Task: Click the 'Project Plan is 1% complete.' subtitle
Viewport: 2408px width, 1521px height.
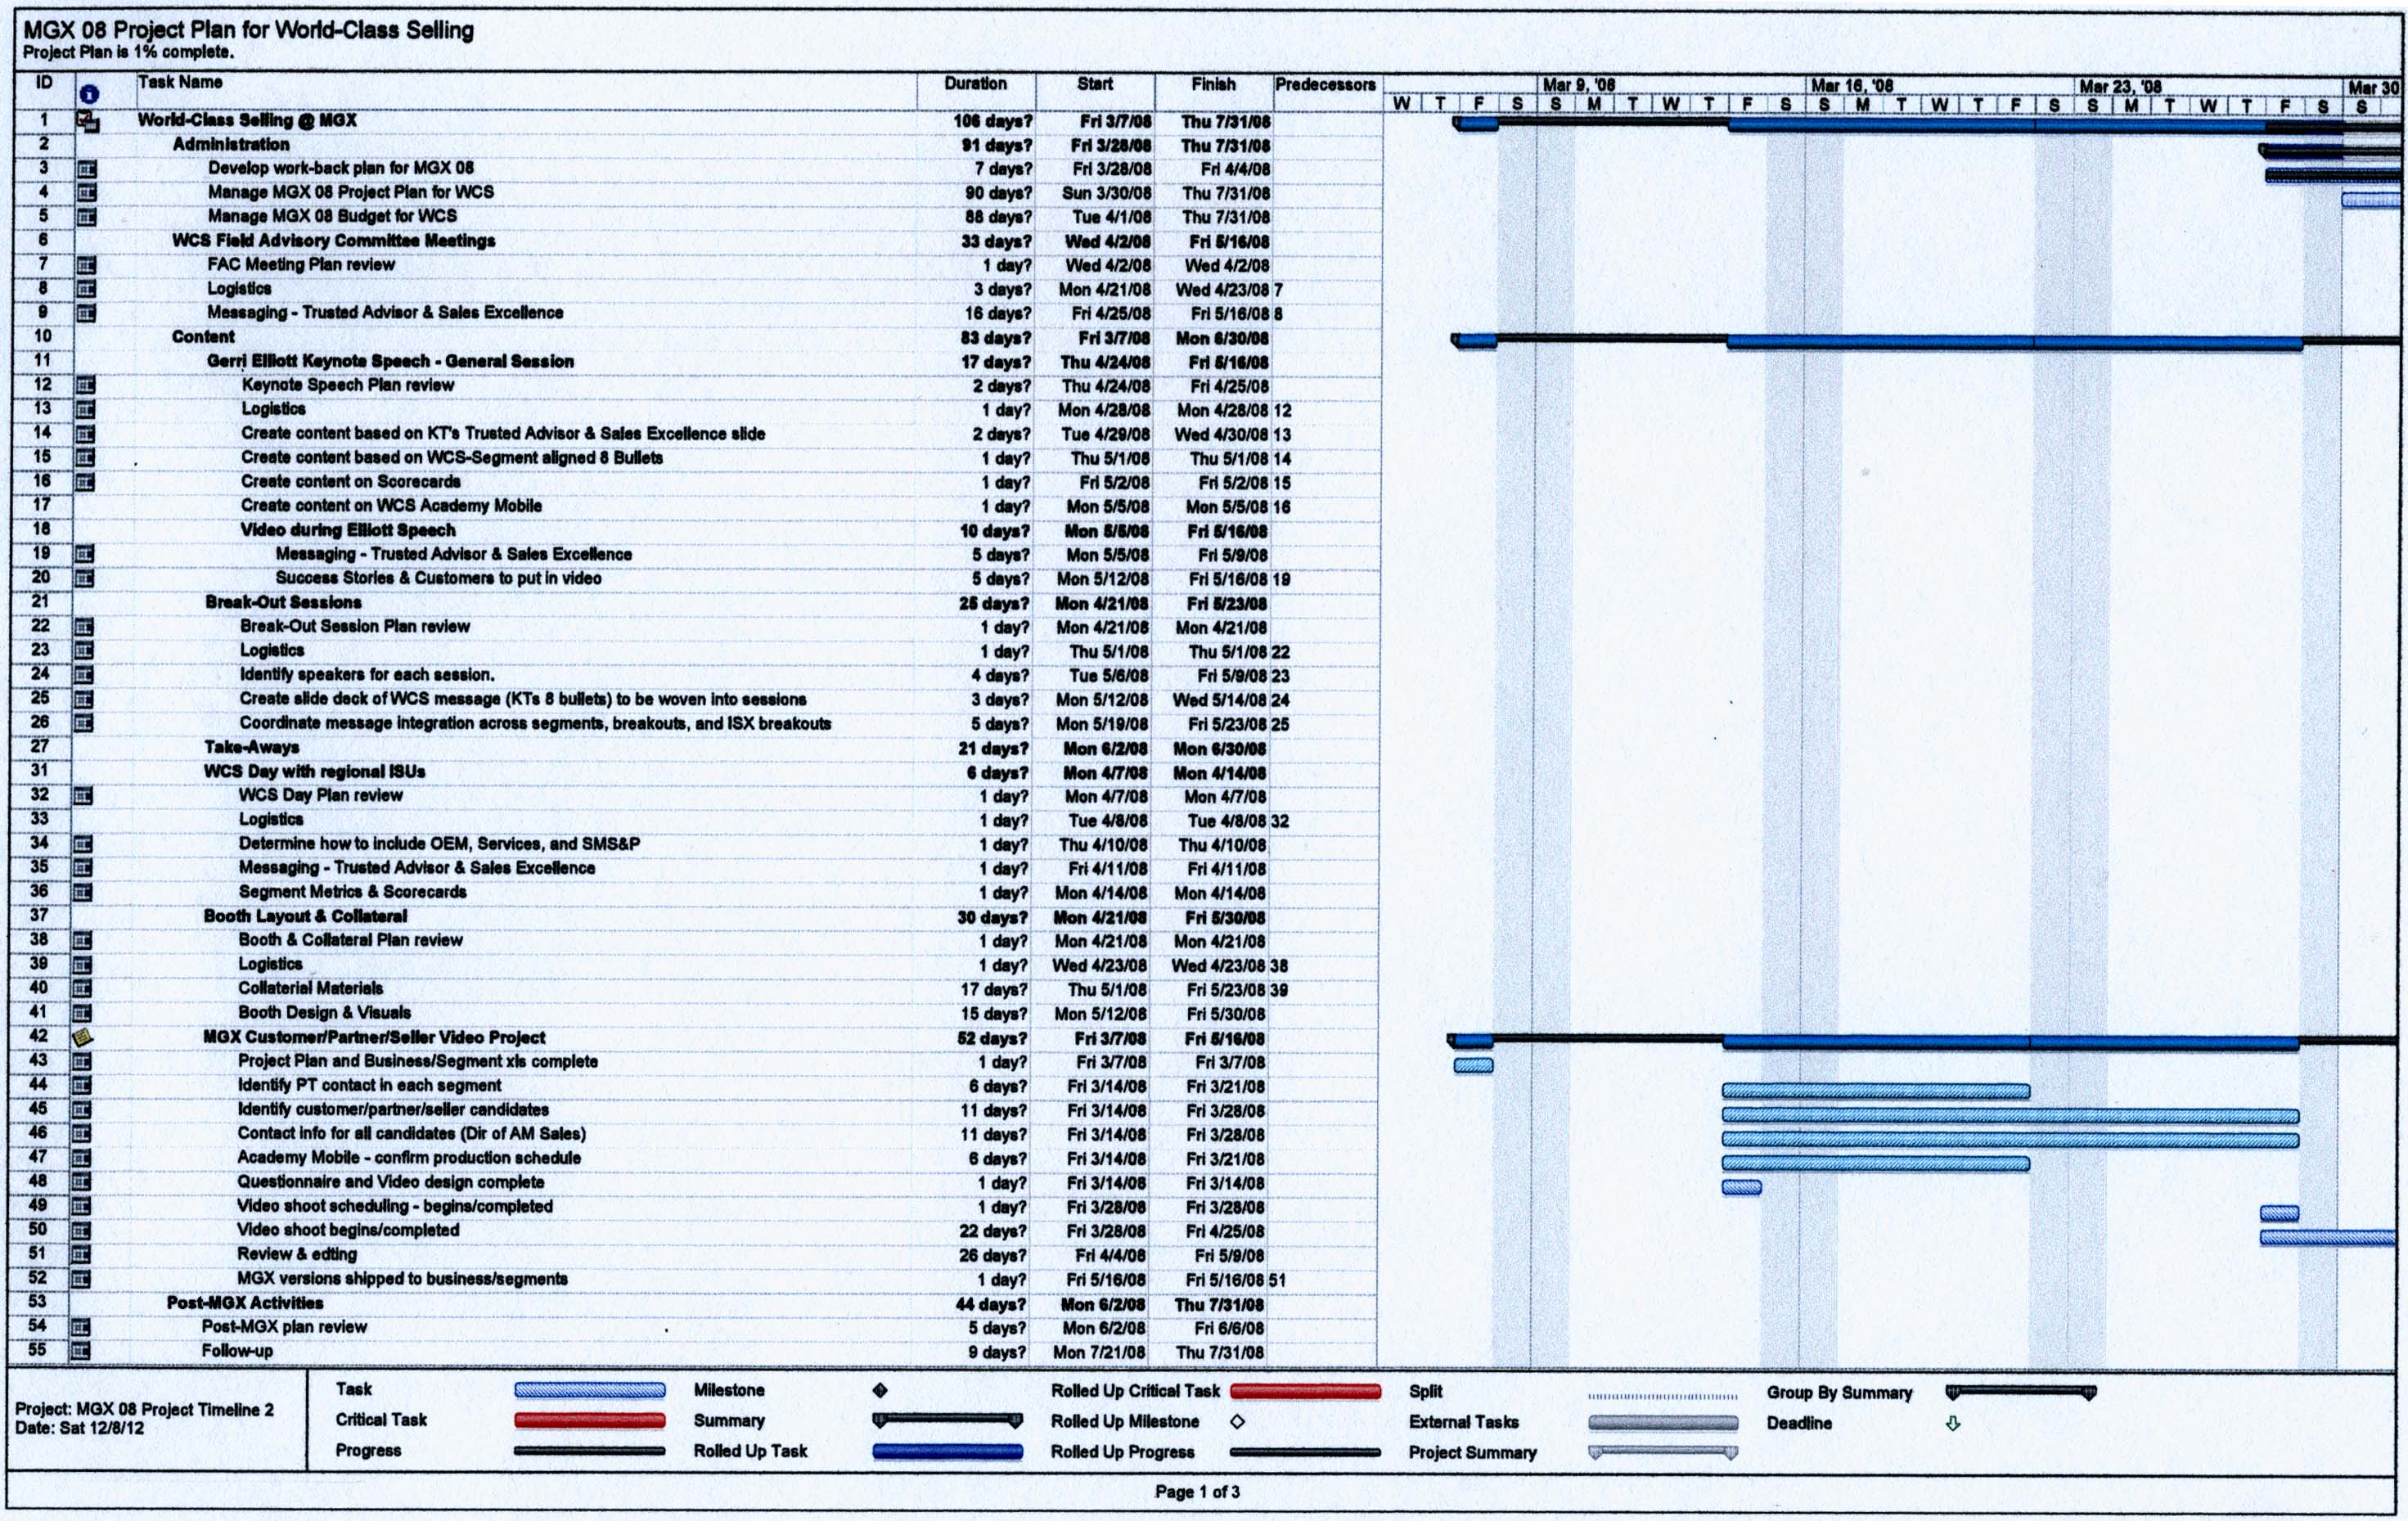Action: (128, 52)
